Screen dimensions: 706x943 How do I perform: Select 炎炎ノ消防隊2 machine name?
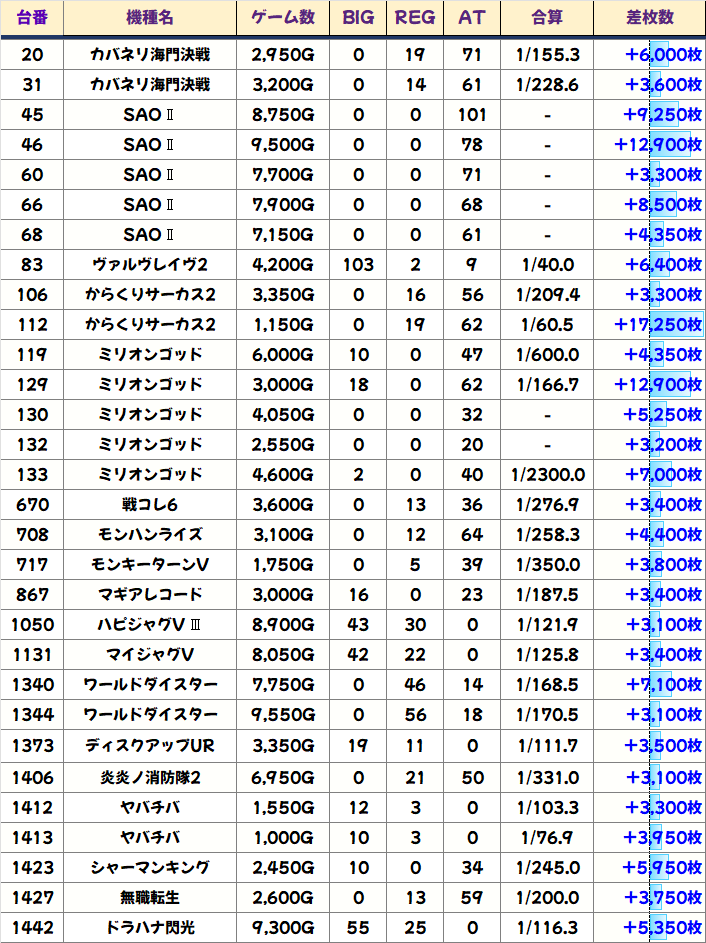[x=150, y=778]
